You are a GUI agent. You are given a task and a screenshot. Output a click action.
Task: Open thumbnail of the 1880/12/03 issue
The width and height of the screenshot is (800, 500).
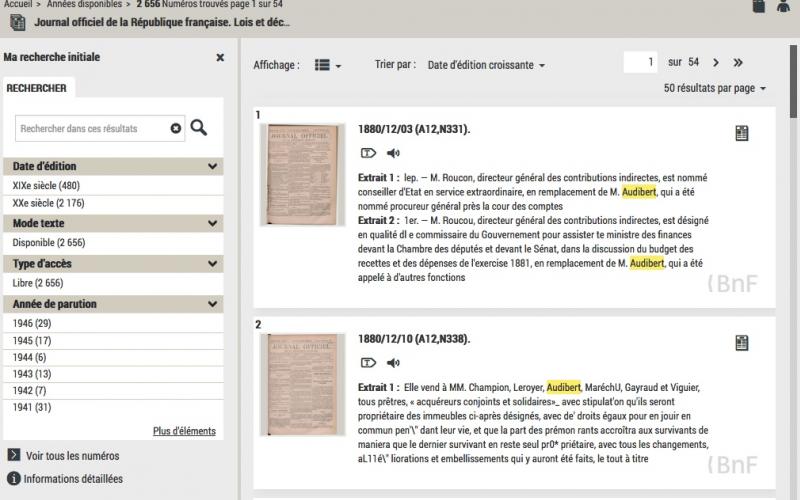pyautogui.click(x=303, y=174)
